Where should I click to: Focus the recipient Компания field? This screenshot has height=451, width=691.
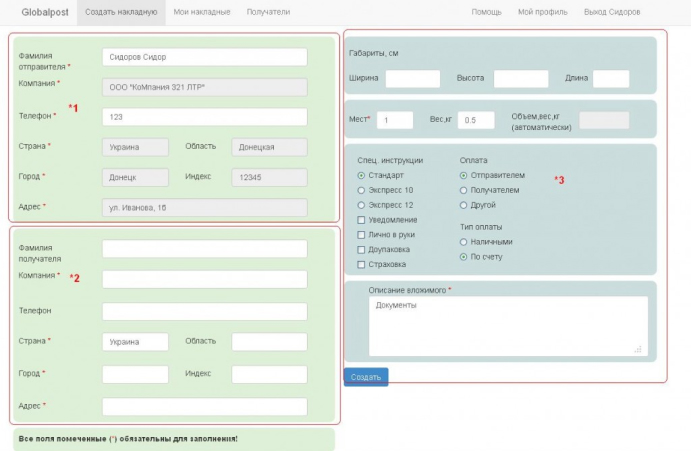204,279
